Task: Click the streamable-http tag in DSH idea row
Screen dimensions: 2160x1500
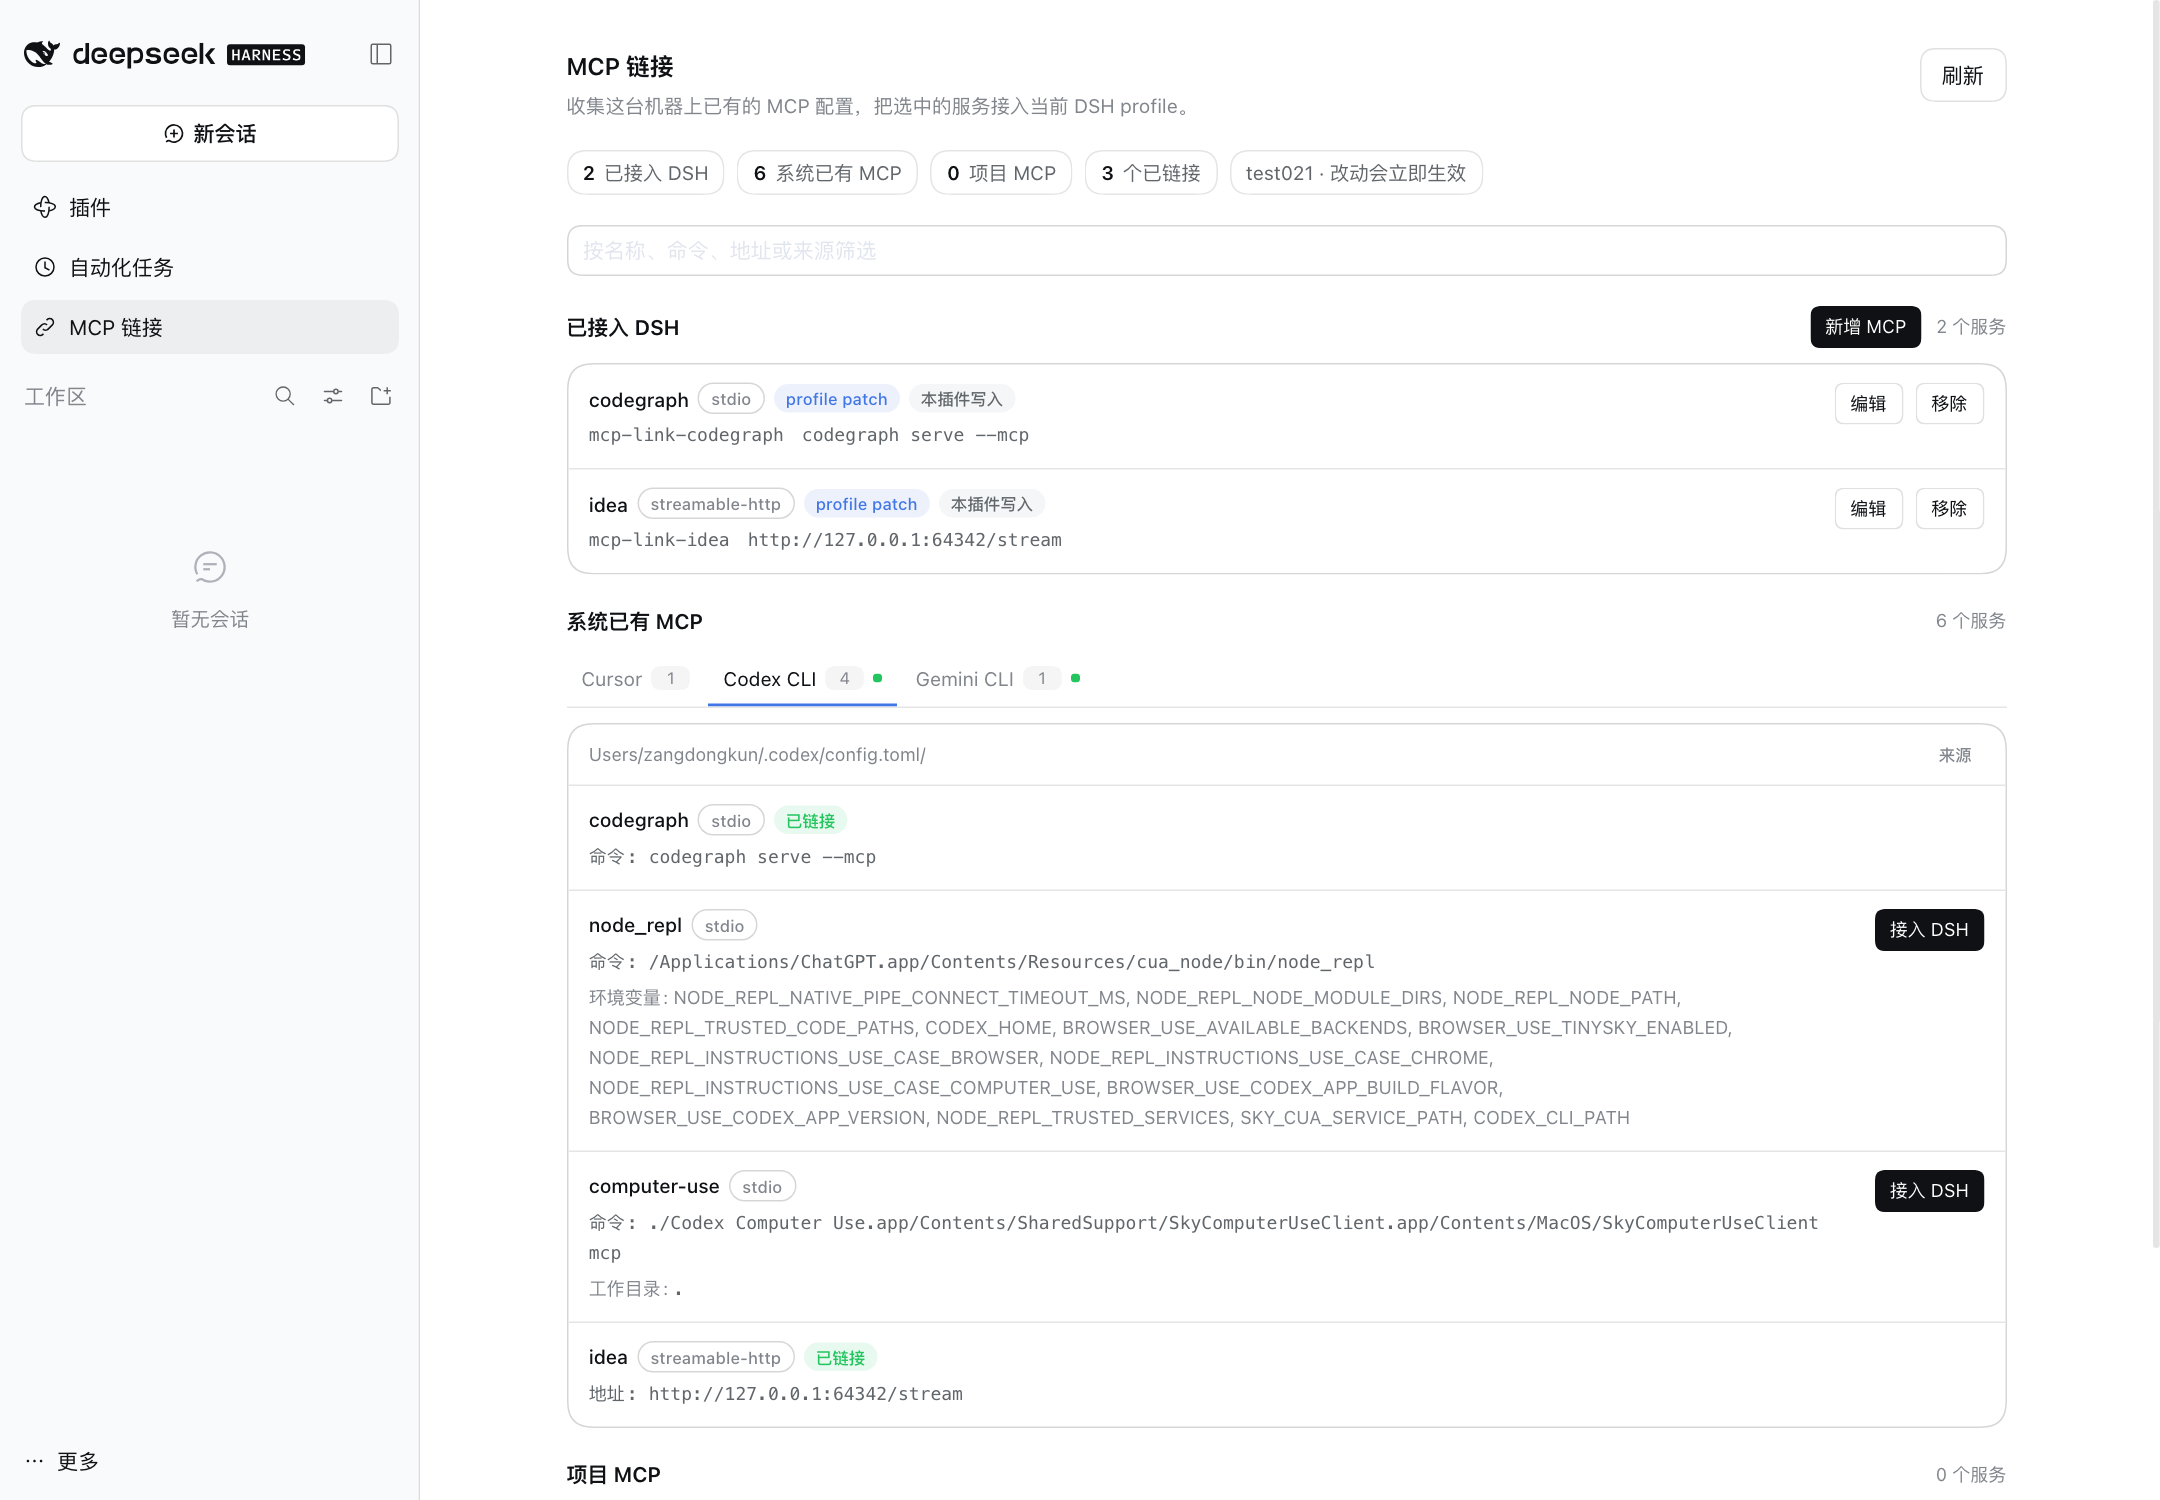Action: [716, 504]
